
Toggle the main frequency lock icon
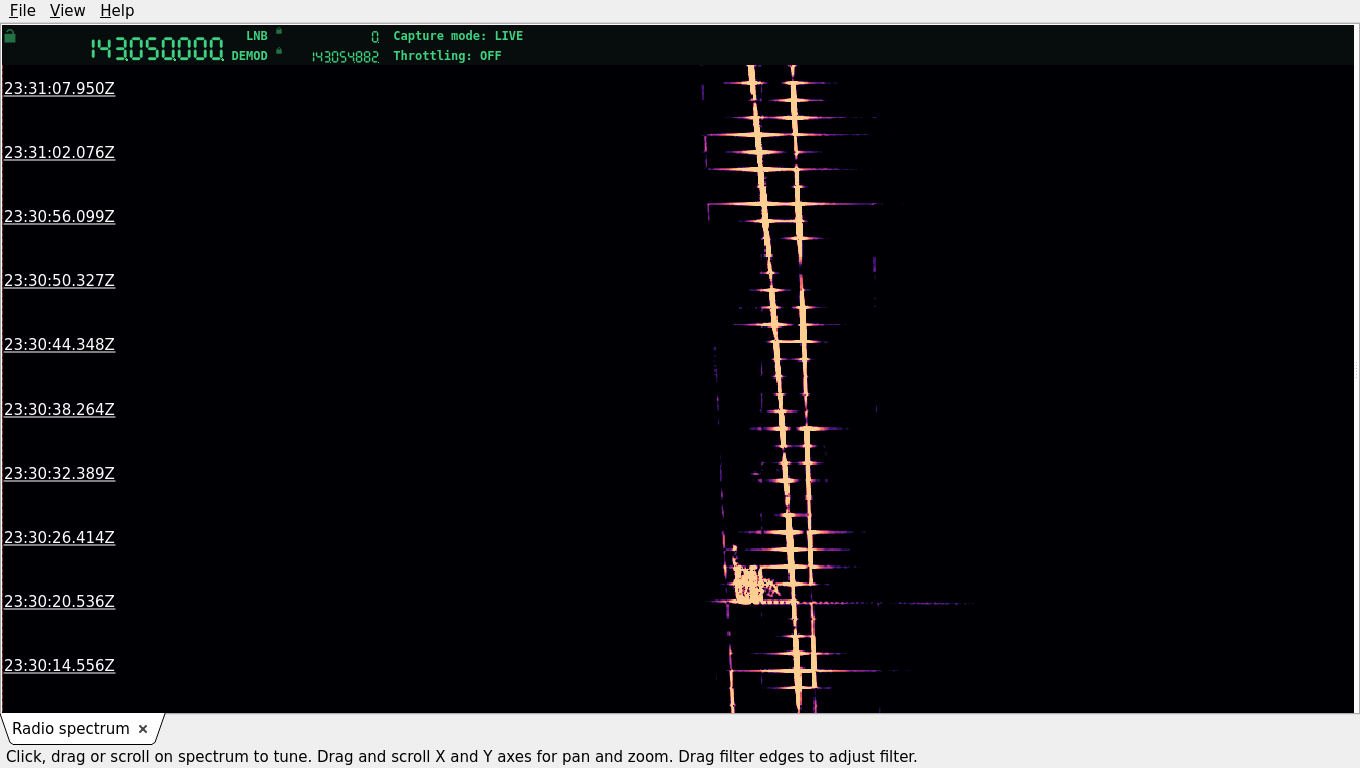click(x=10, y=36)
